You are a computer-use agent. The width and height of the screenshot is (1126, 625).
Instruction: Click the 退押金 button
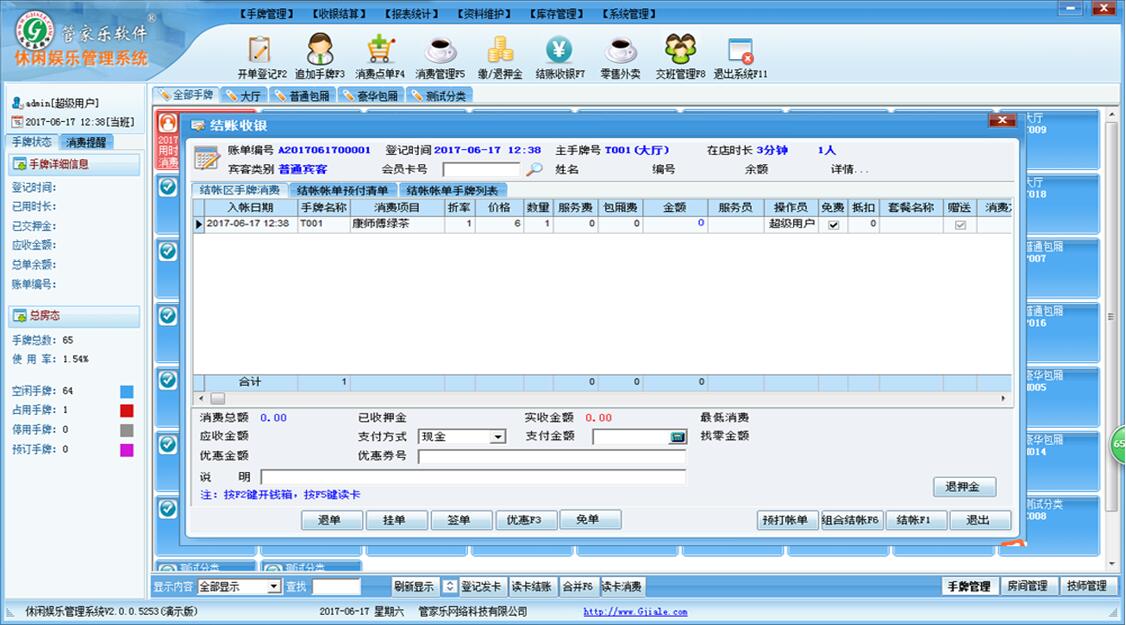964,487
